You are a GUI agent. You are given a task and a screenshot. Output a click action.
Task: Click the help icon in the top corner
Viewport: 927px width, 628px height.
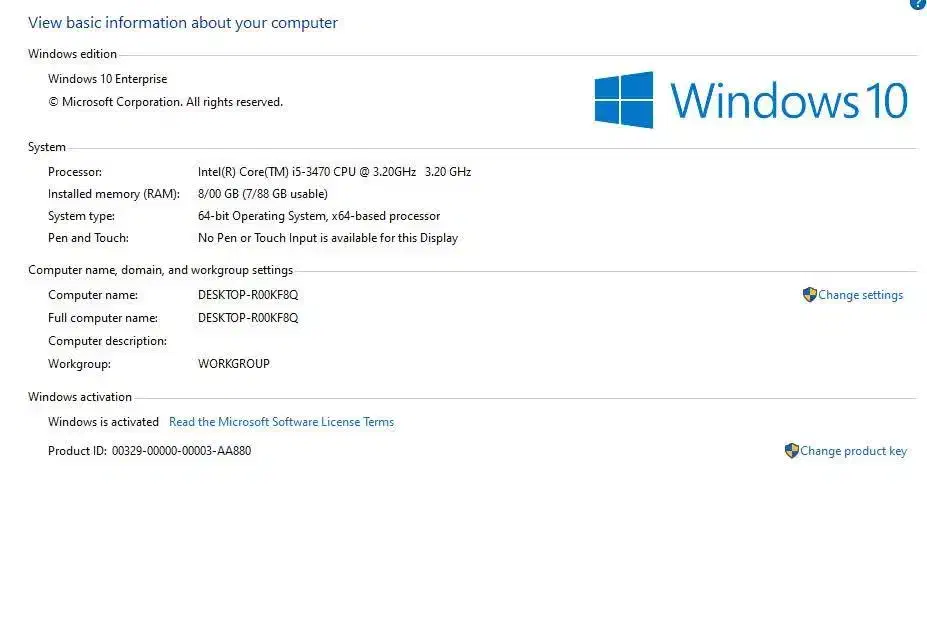[918, 4]
